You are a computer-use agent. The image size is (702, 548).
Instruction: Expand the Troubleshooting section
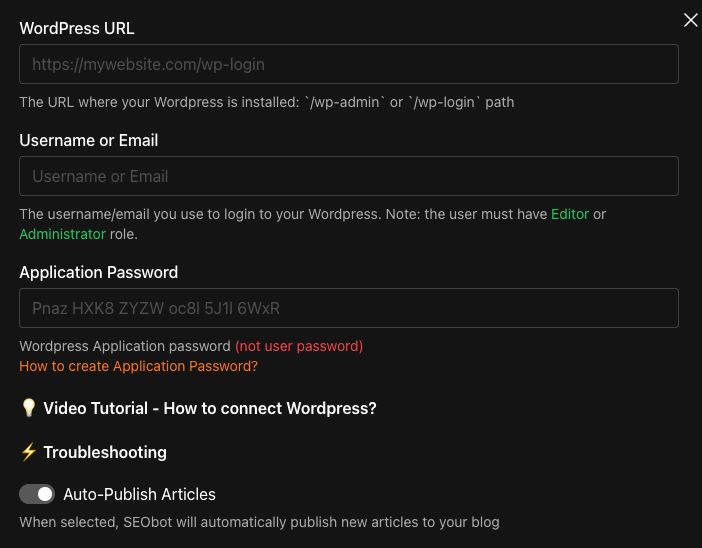coord(105,452)
